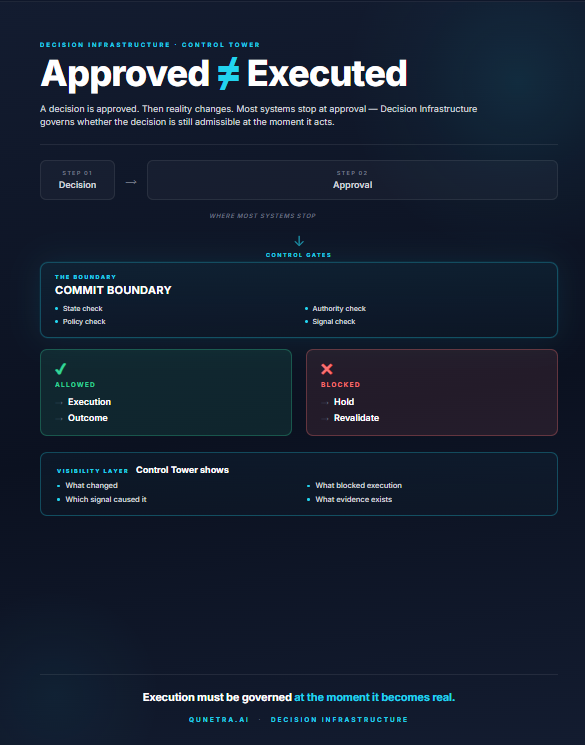This screenshot has height=745, width=585.
Task: Click 'Execution' in the Allowed card
Action: click(x=89, y=402)
